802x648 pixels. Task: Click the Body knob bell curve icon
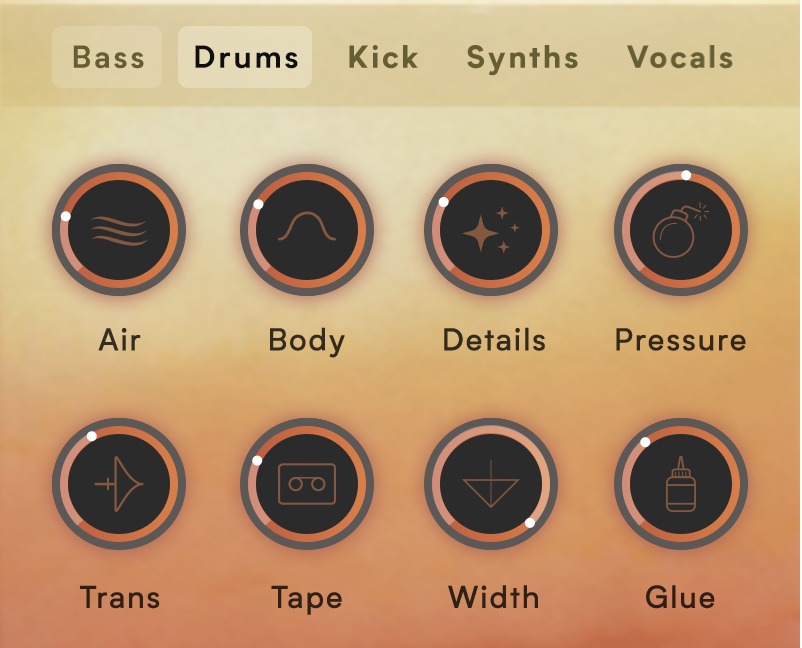point(307,226)
